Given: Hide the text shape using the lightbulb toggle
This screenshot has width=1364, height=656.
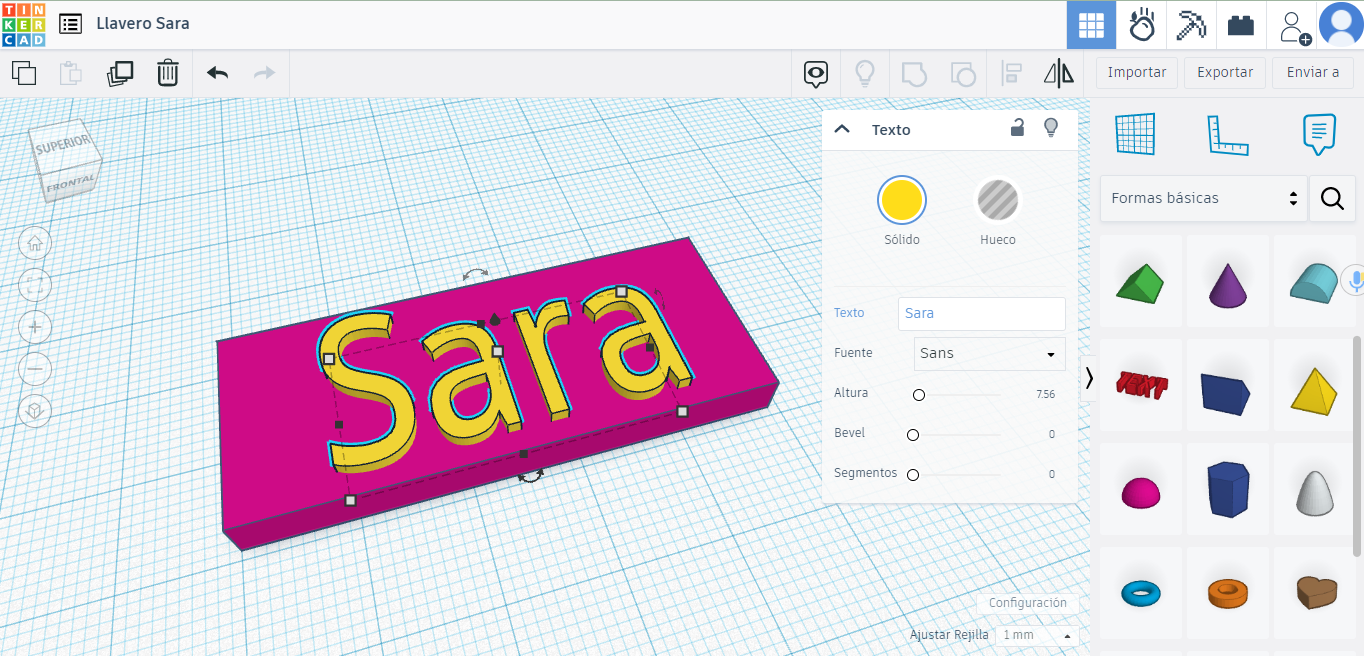Looking at the screenshot, I should [x=1050, y=129].
